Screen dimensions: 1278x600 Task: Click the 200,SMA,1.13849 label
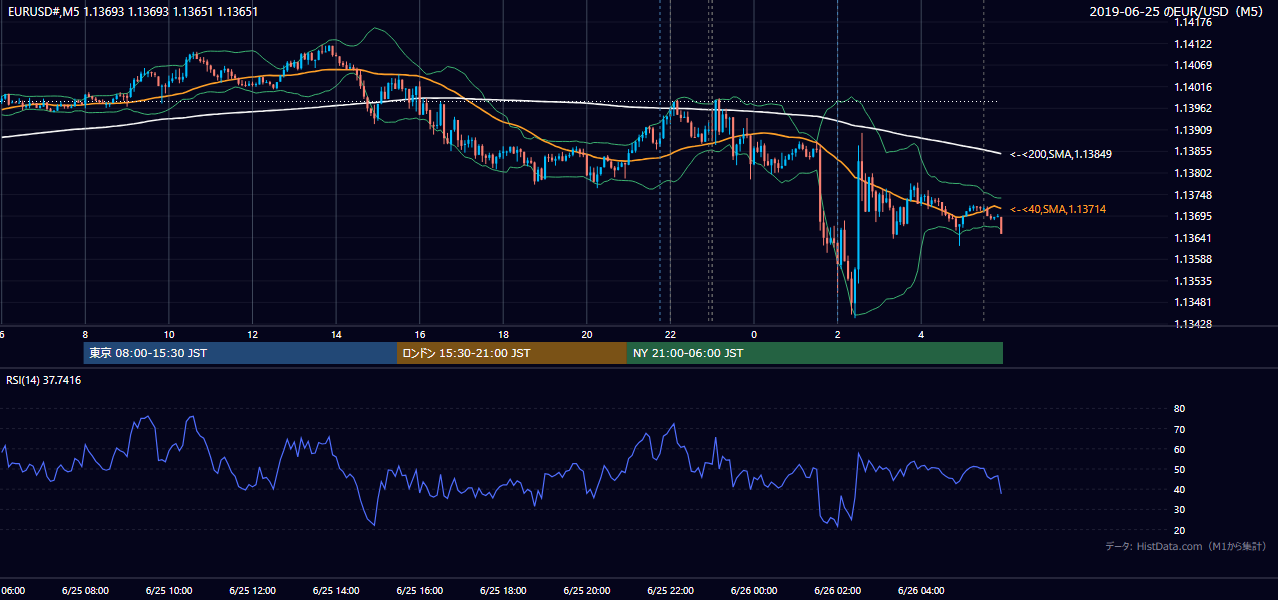tap(1061, 154)
